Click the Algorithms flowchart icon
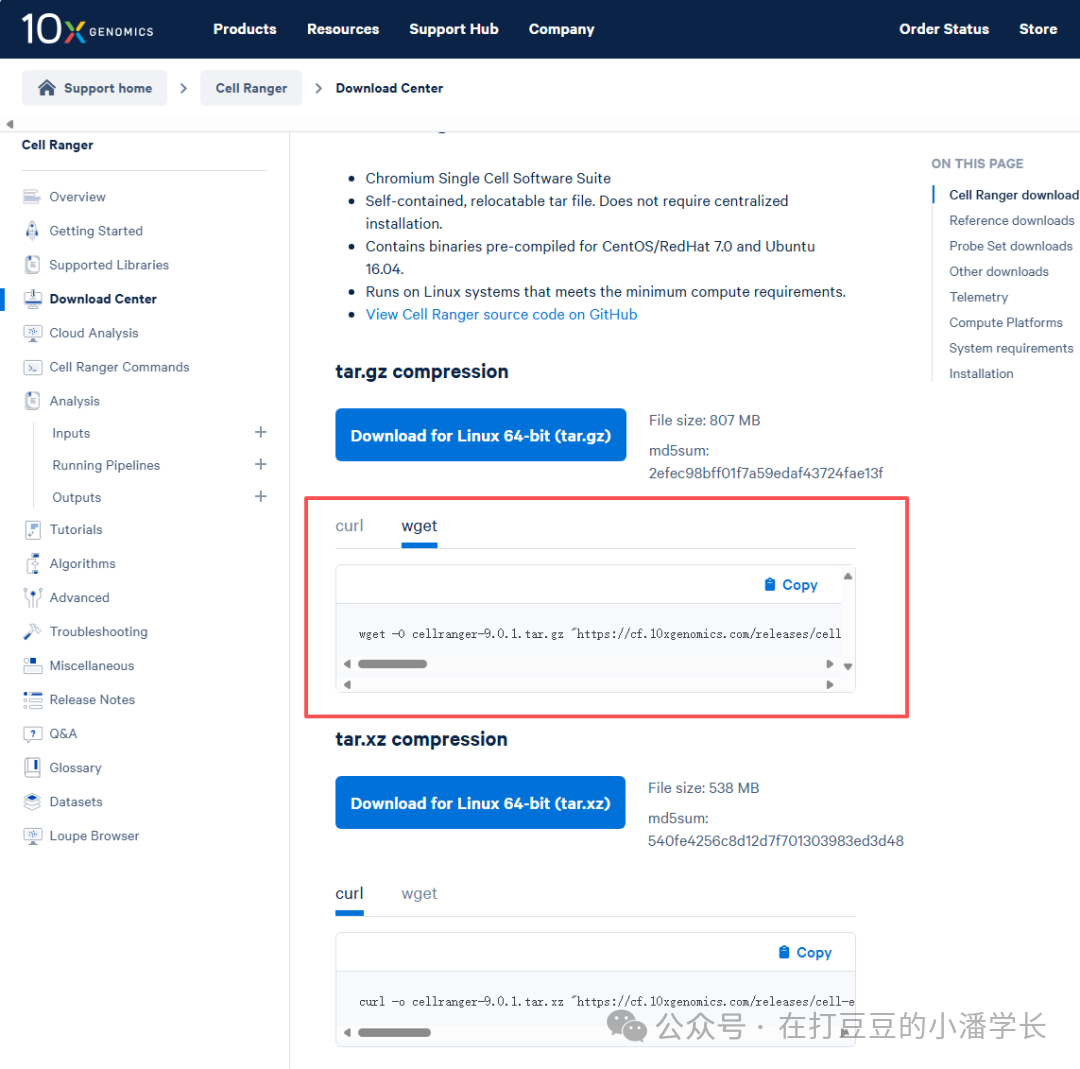The image size is (1080, 1069). [32, 563]
